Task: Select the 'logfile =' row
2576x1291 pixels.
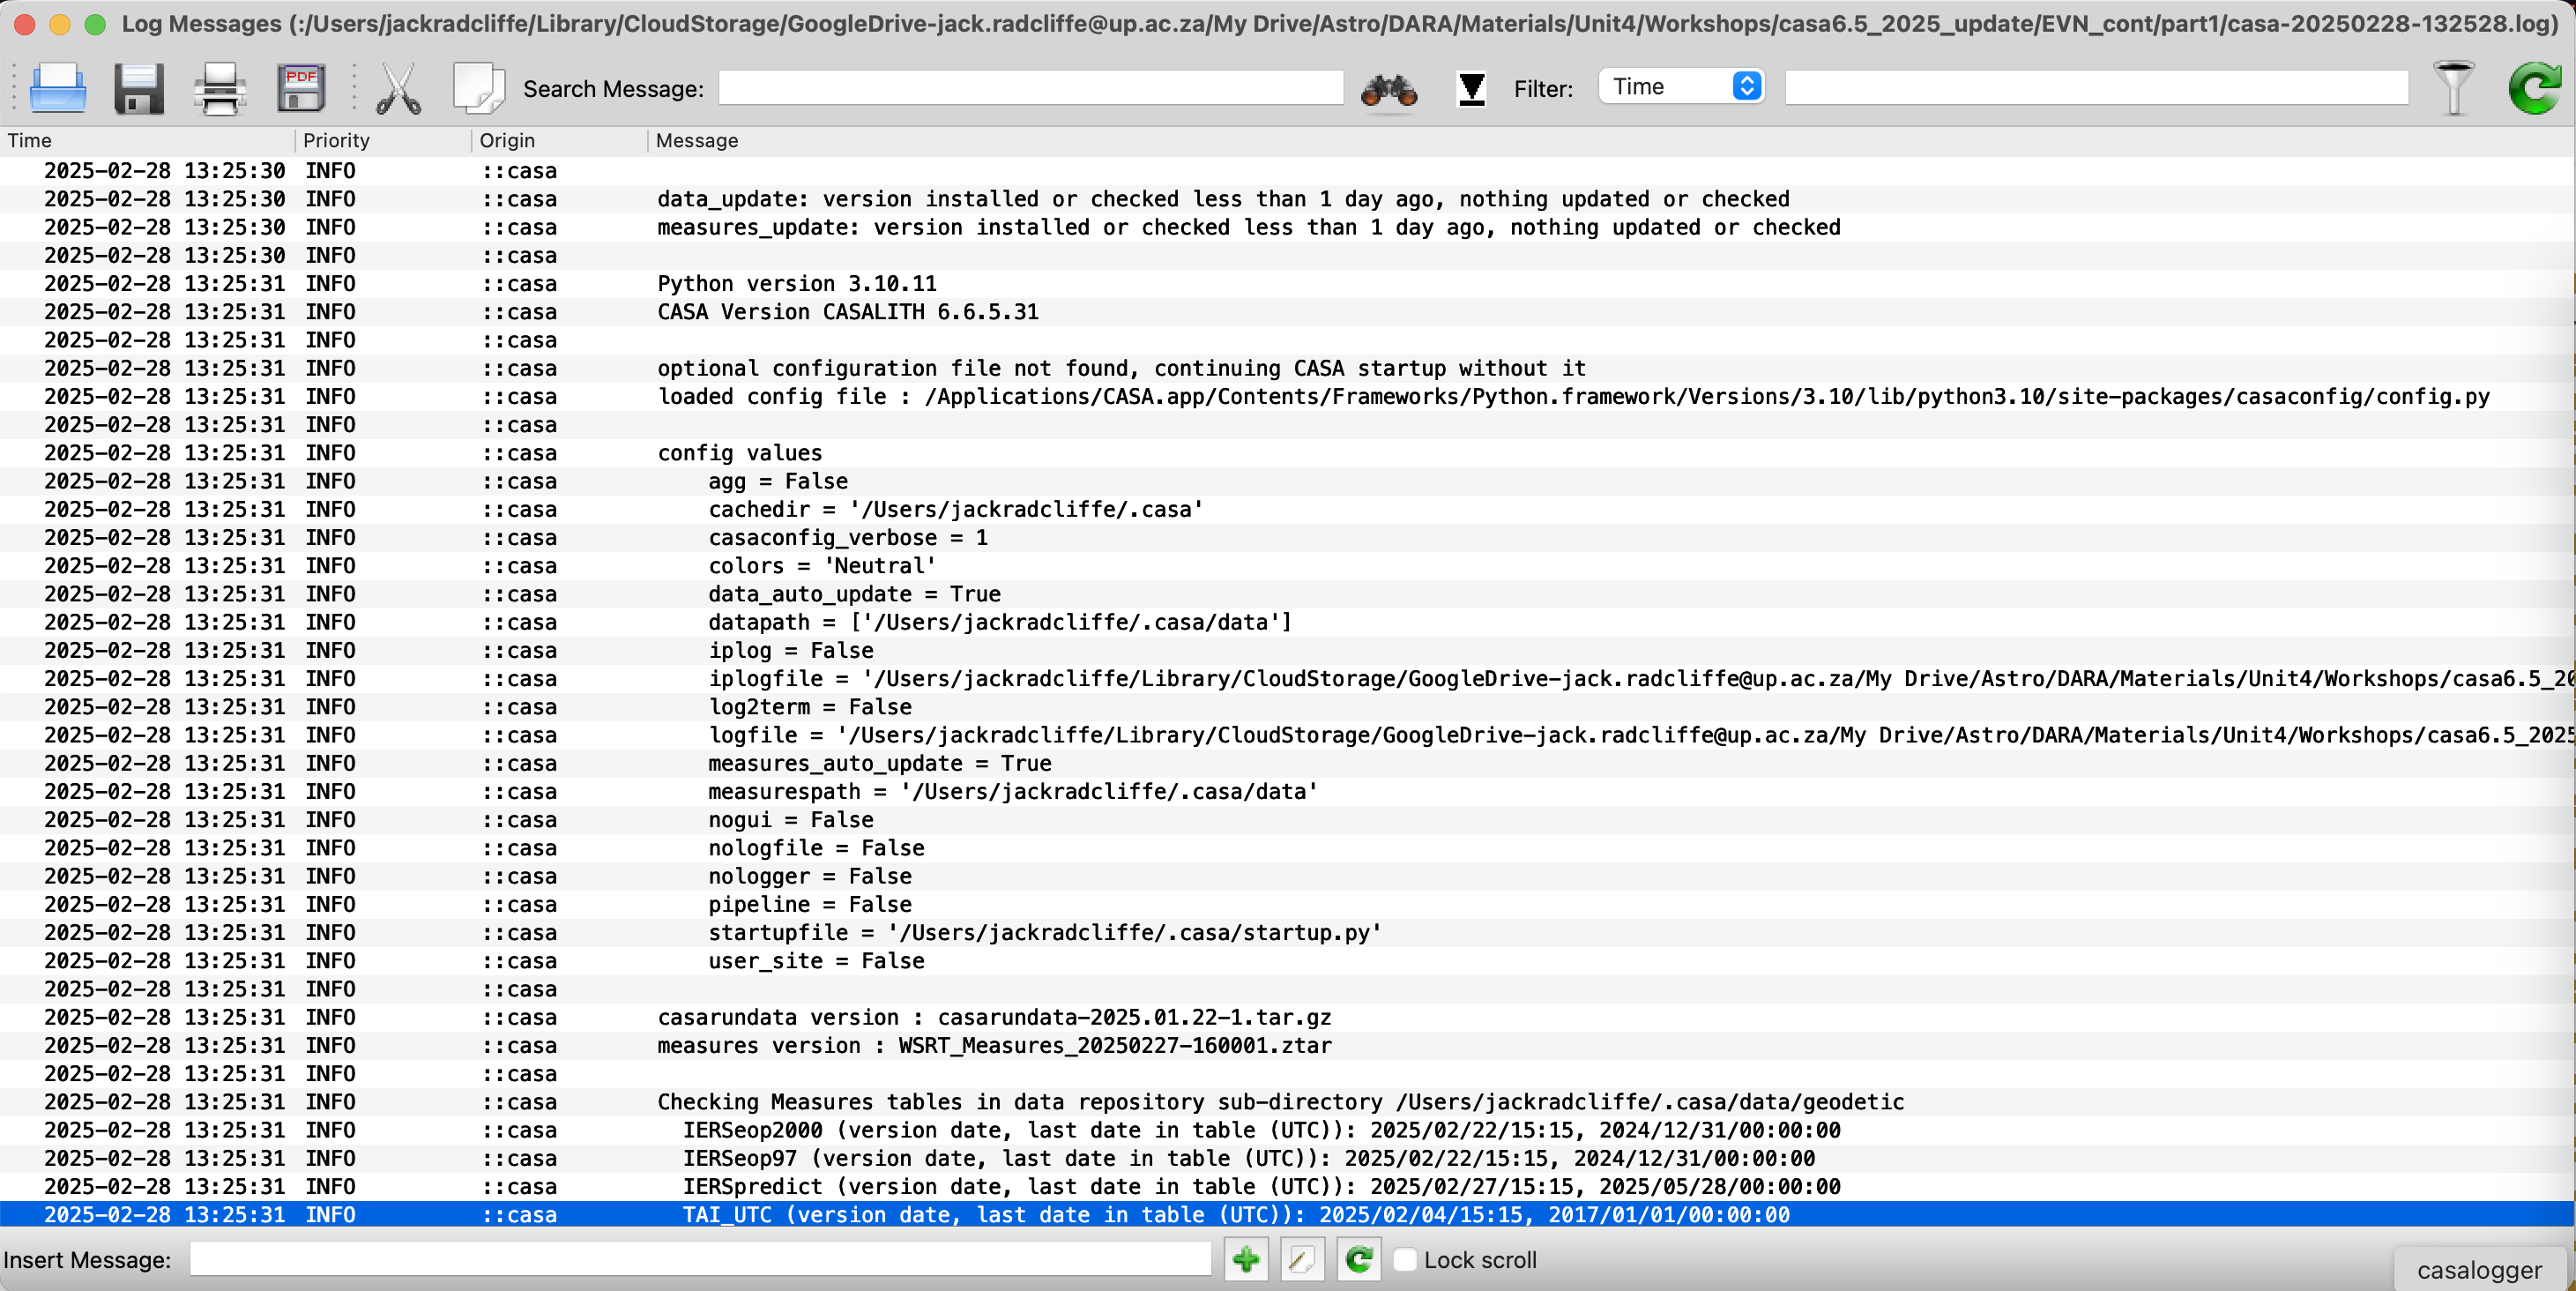Action: 1287,735
